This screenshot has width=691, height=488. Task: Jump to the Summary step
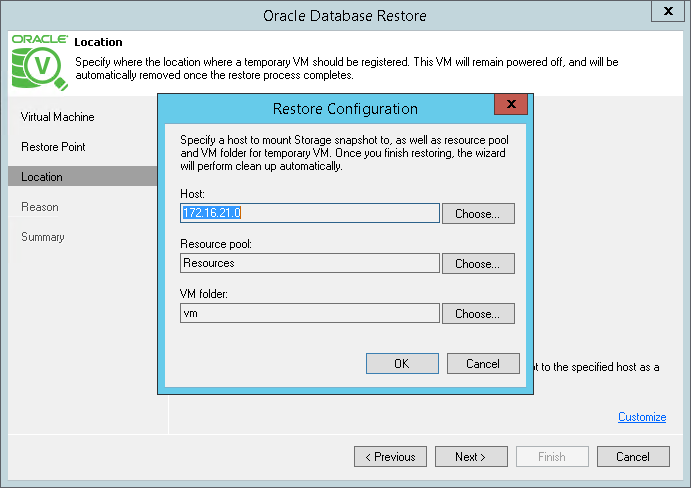point(43,237)
